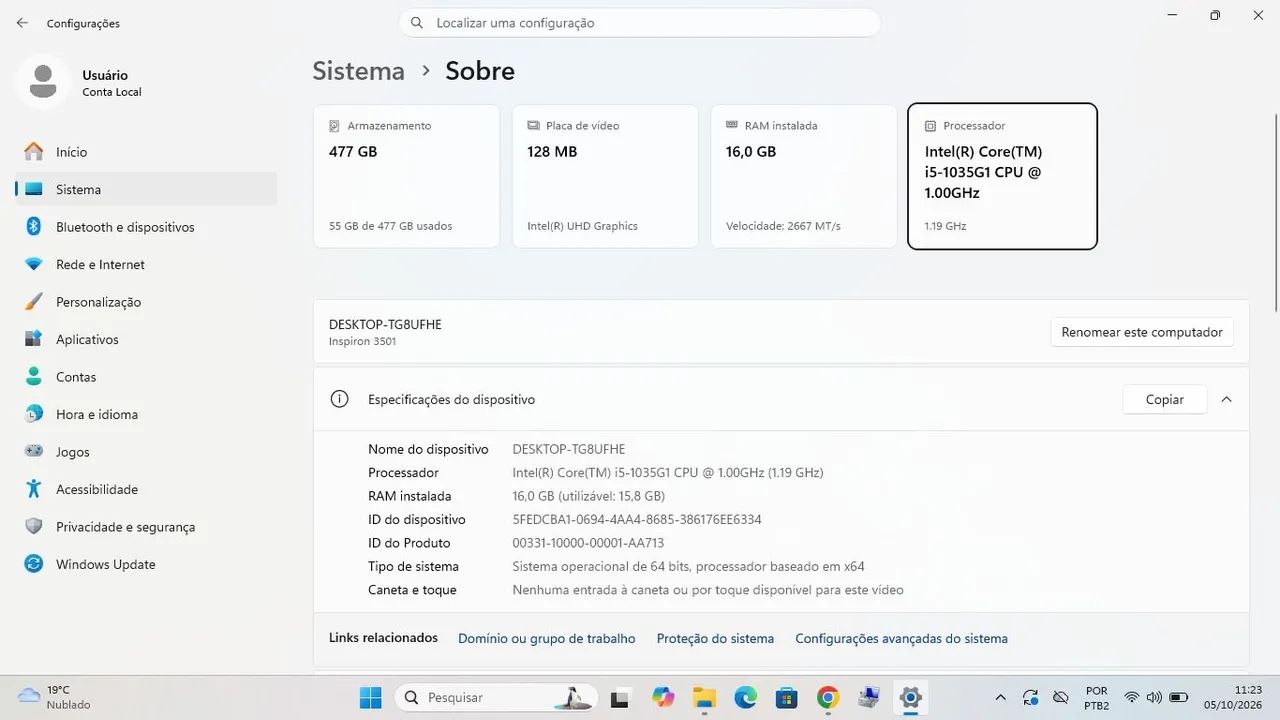Open the Windows Start menu
Viewport: 1280px width, 720px height.
[x=370, y=697]
